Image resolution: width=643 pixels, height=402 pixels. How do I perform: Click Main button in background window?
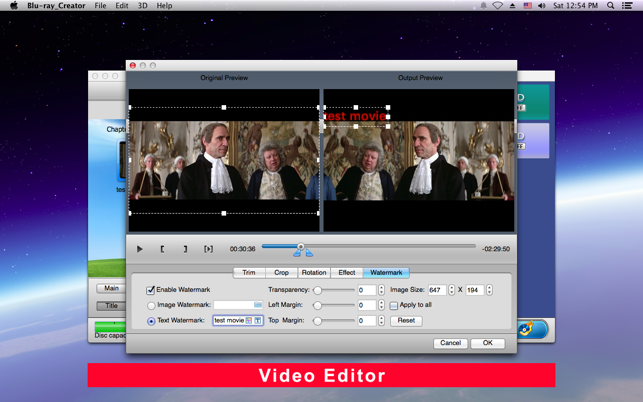point(111,288)
